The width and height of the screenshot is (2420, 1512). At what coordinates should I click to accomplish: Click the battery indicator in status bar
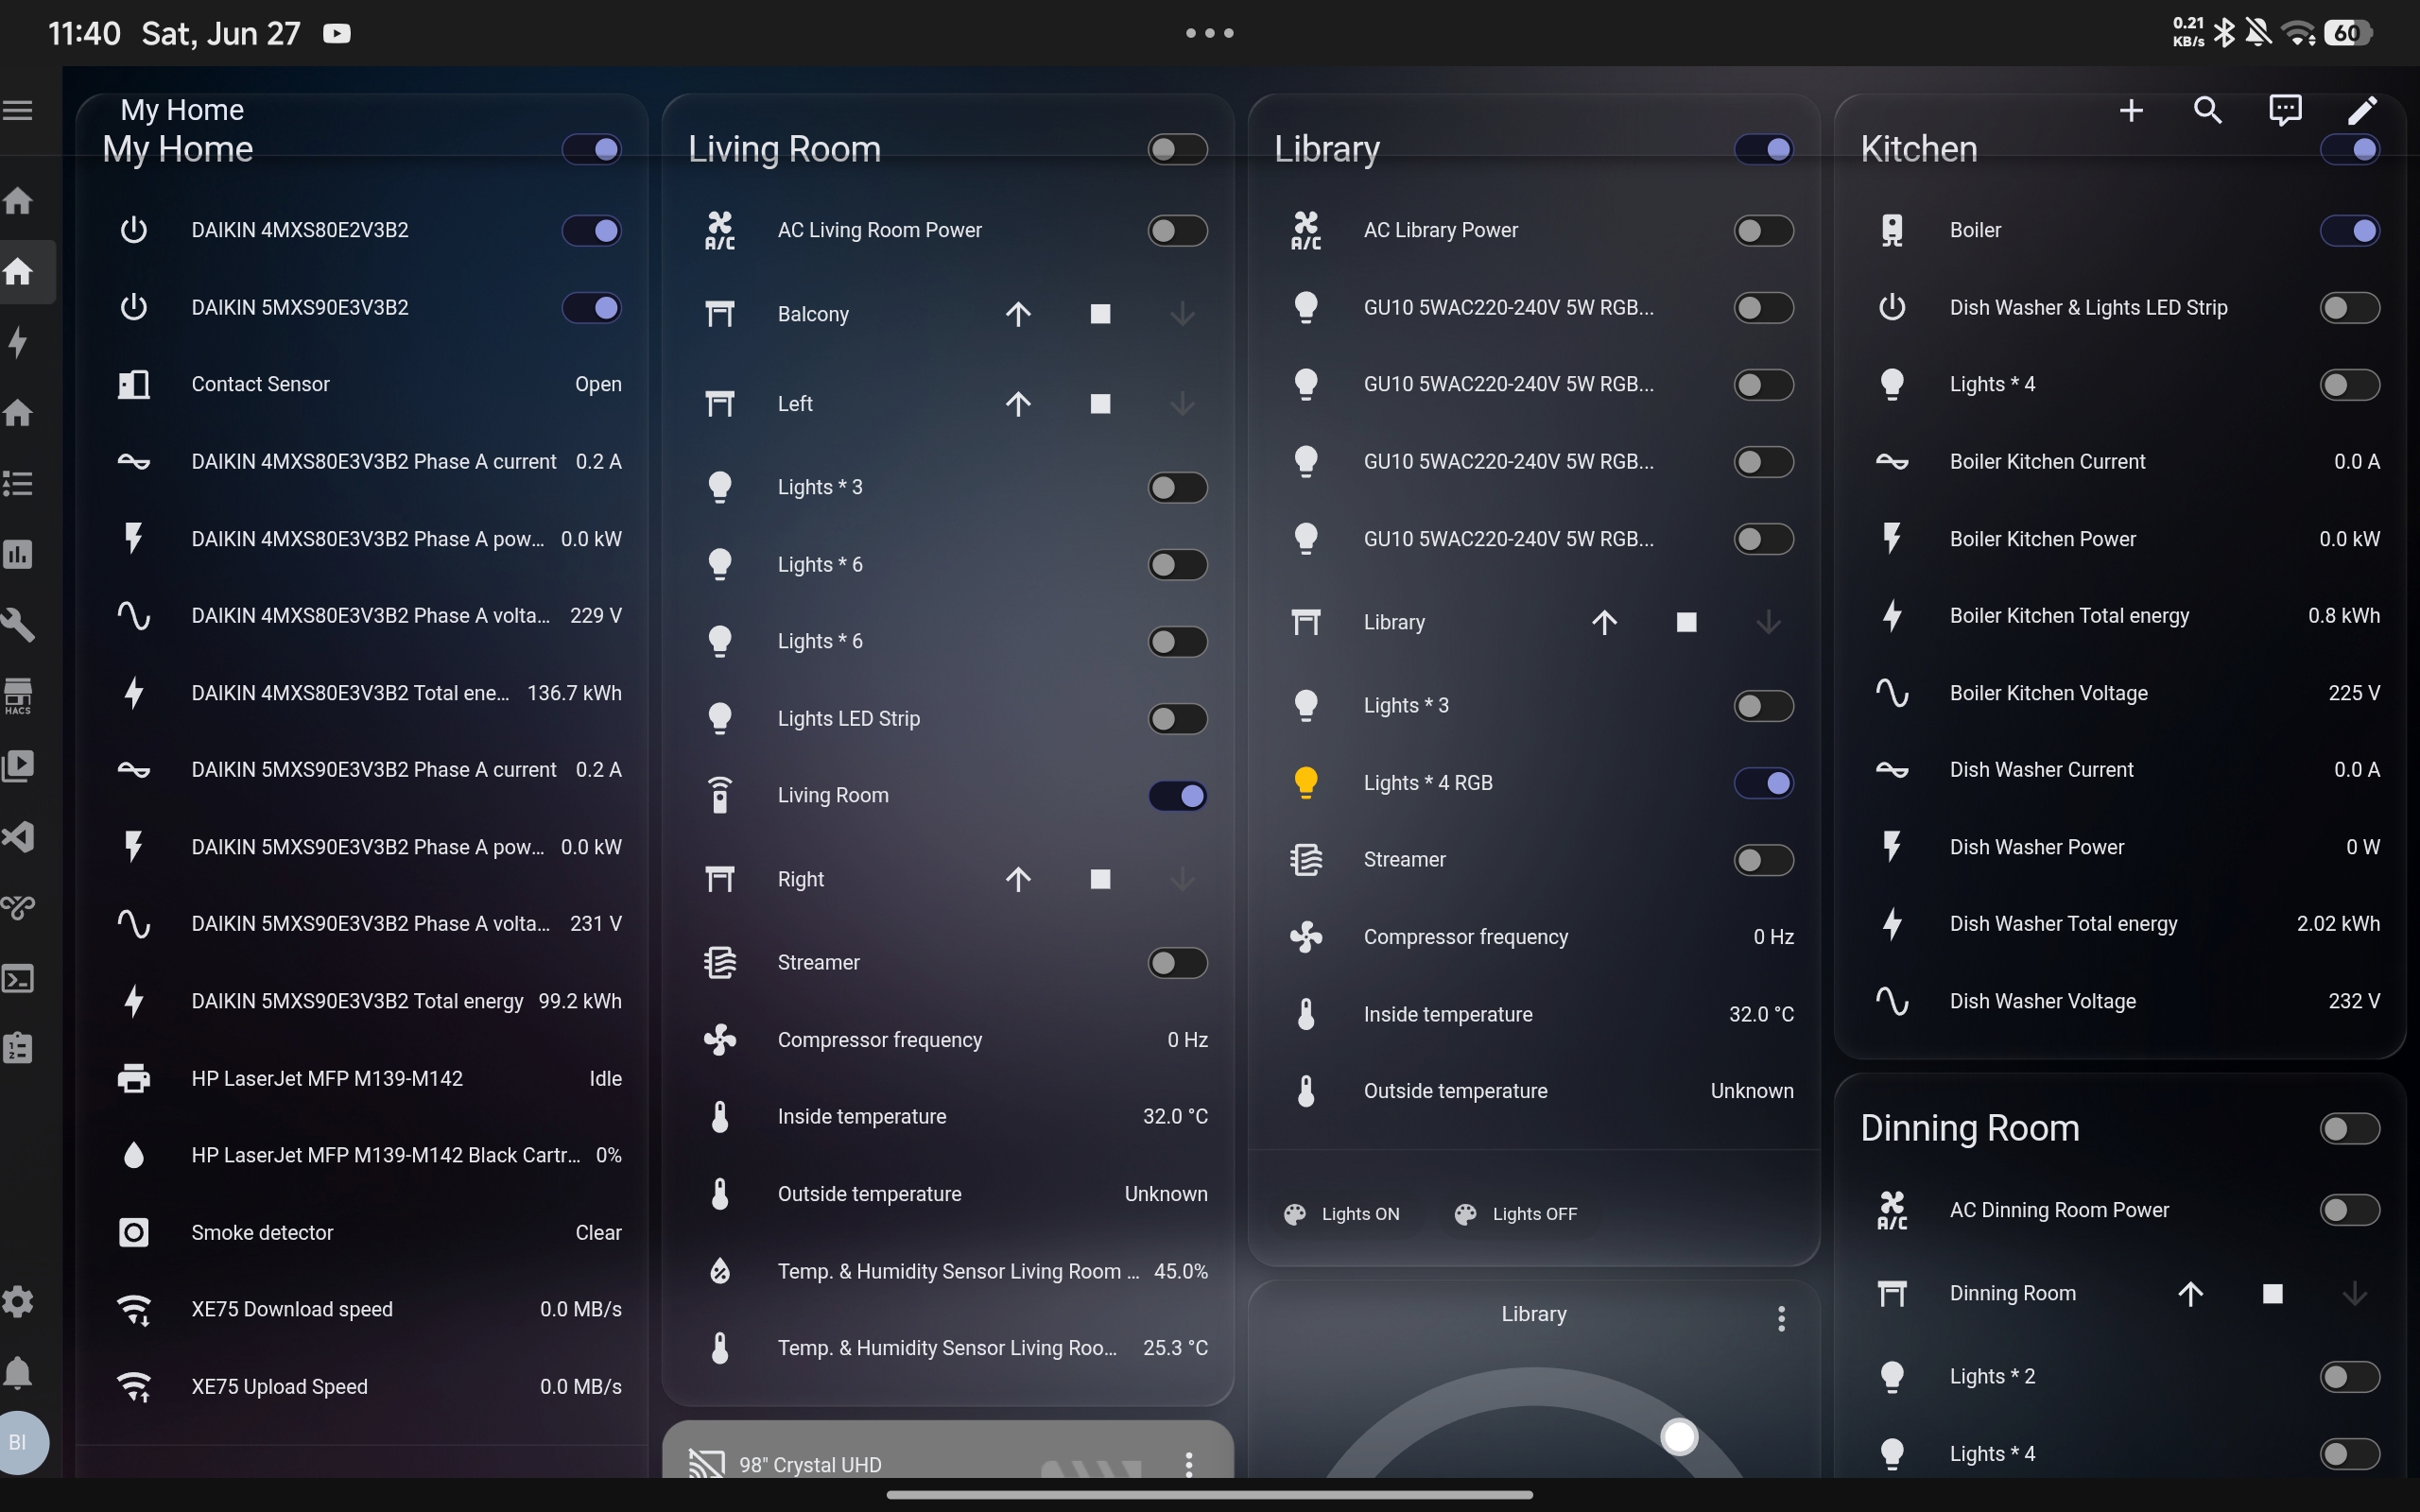(2348, 33)
